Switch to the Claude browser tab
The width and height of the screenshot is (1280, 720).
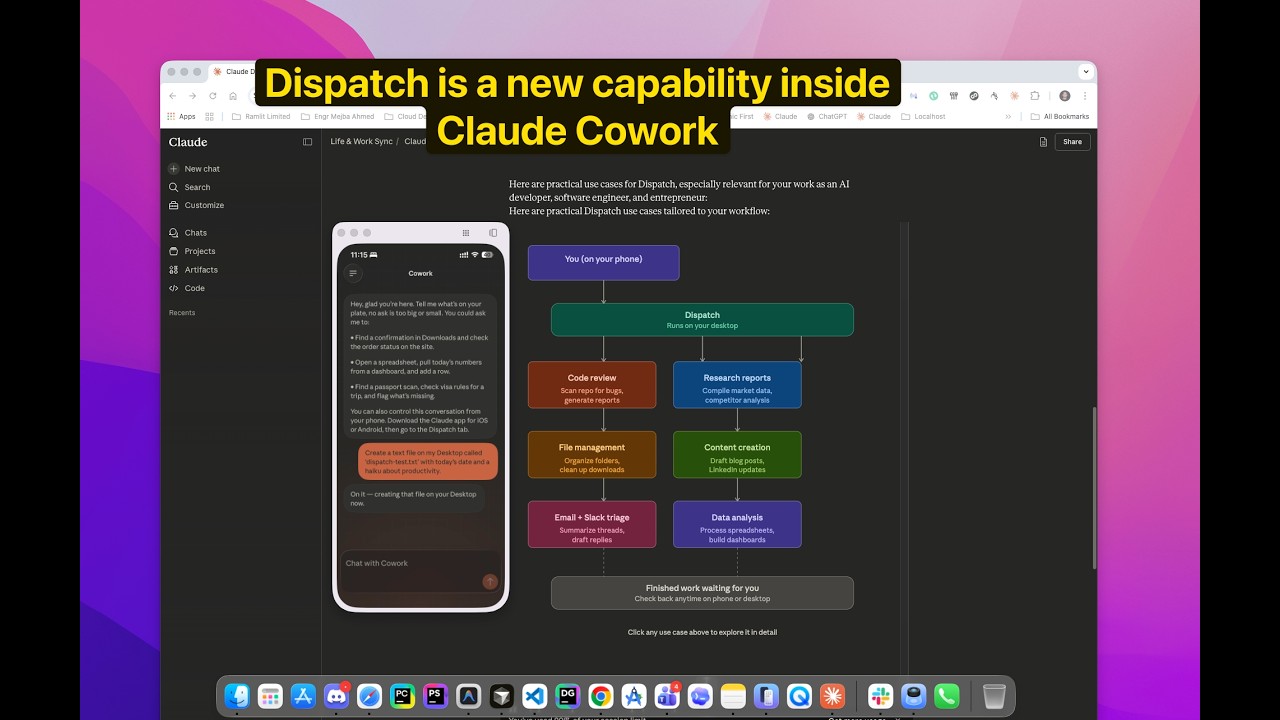coord(233,72)
